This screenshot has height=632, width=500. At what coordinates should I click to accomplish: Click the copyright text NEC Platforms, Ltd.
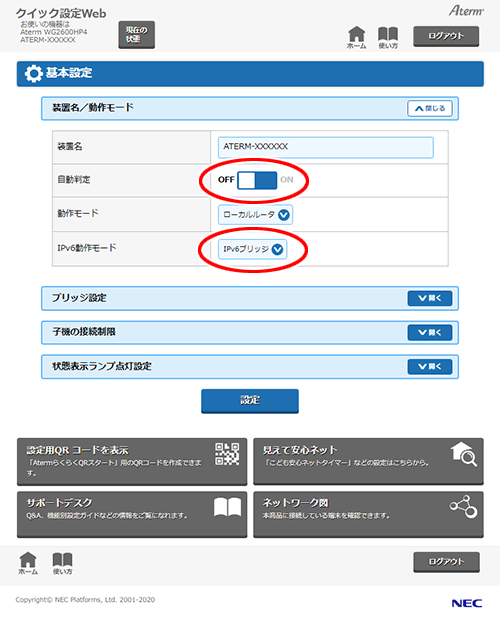coord(85,600)
